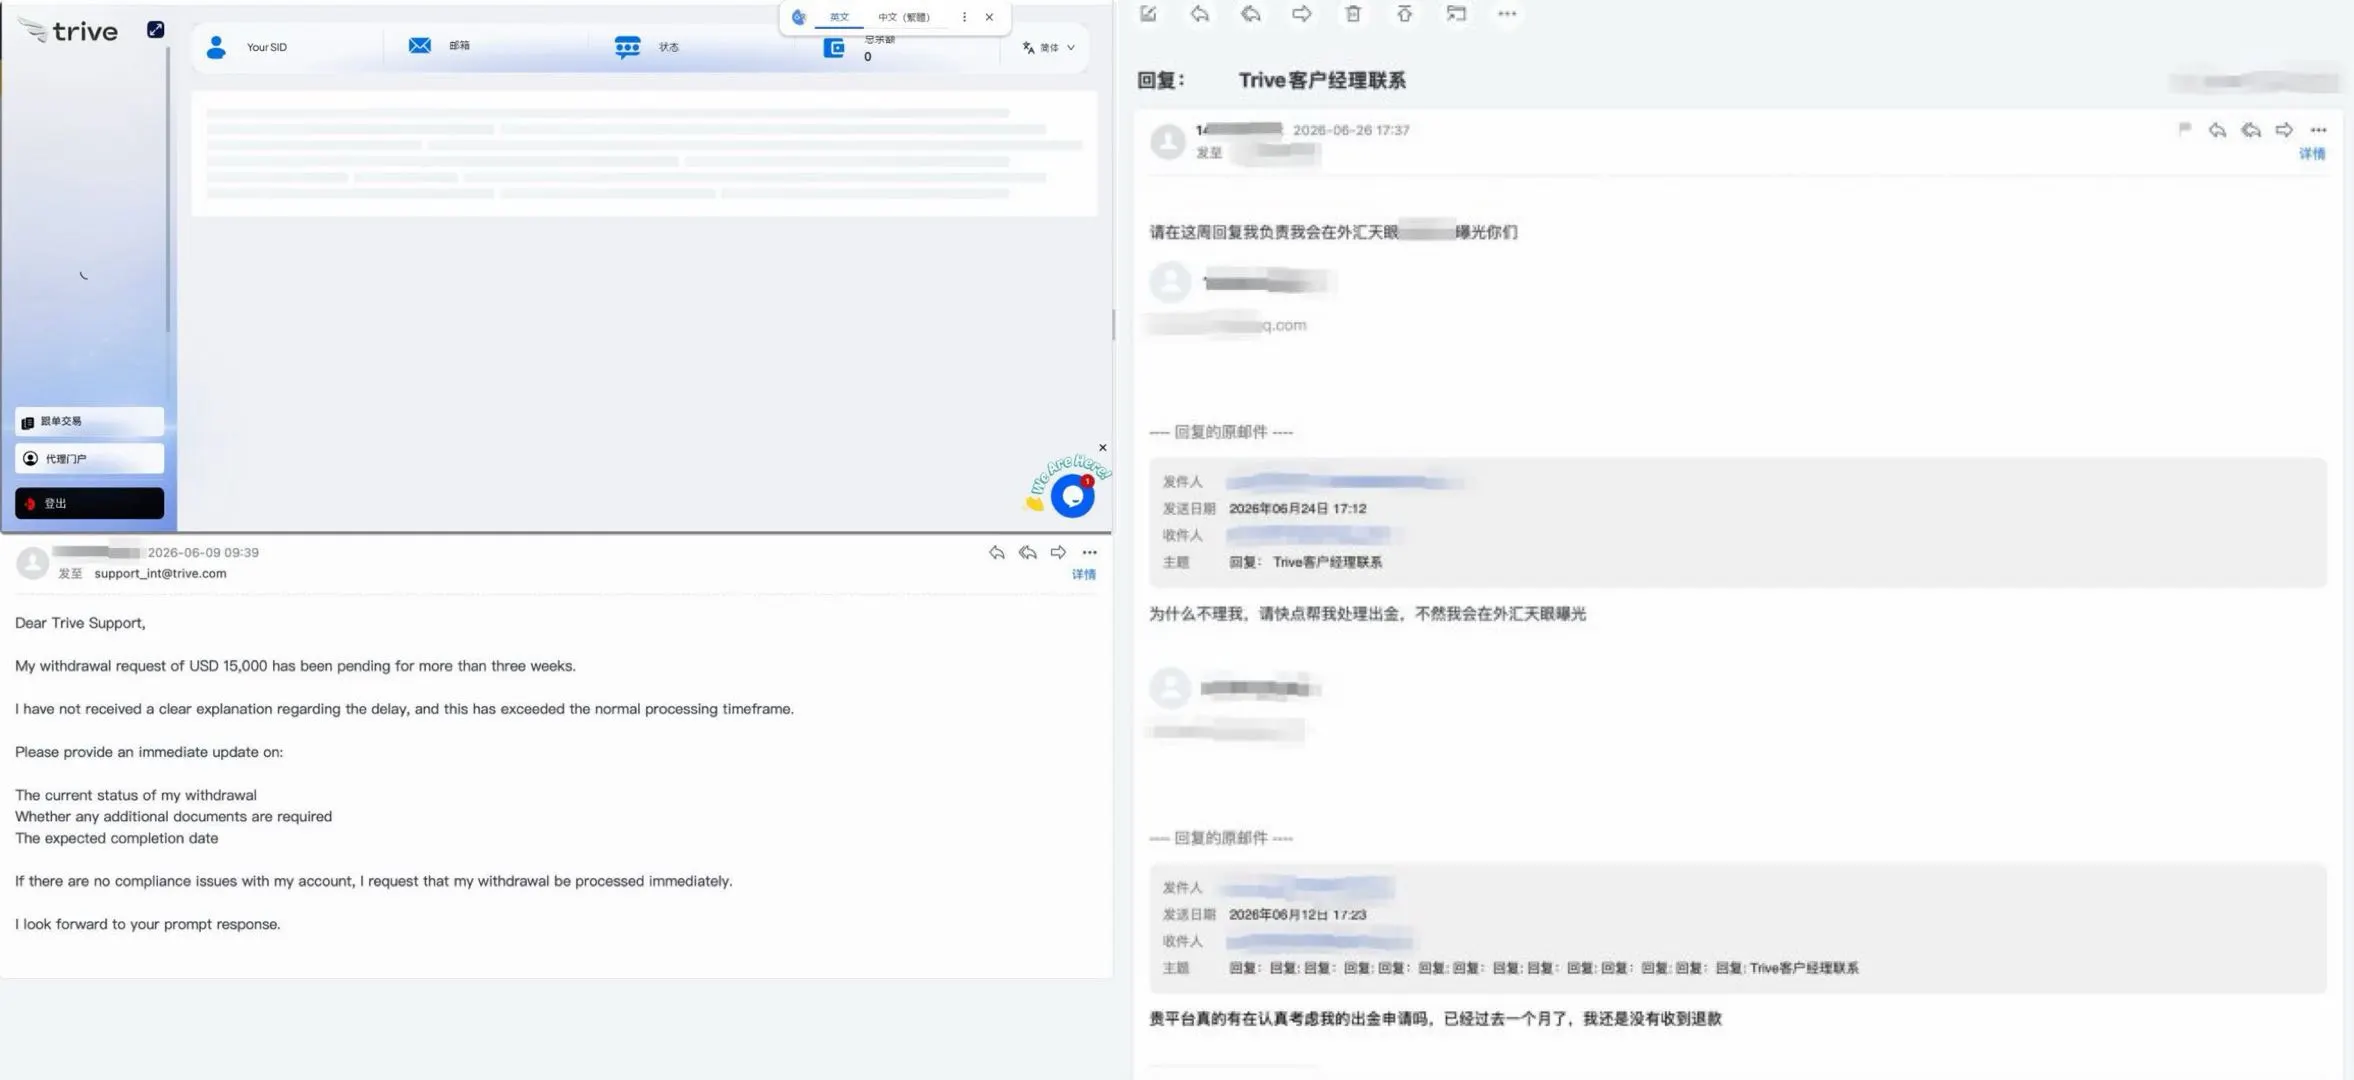The image size is (2354, 1080).
Task: Reply all on the 2026-06-26 17:37 message
Action: click(x=2251, y=130)
